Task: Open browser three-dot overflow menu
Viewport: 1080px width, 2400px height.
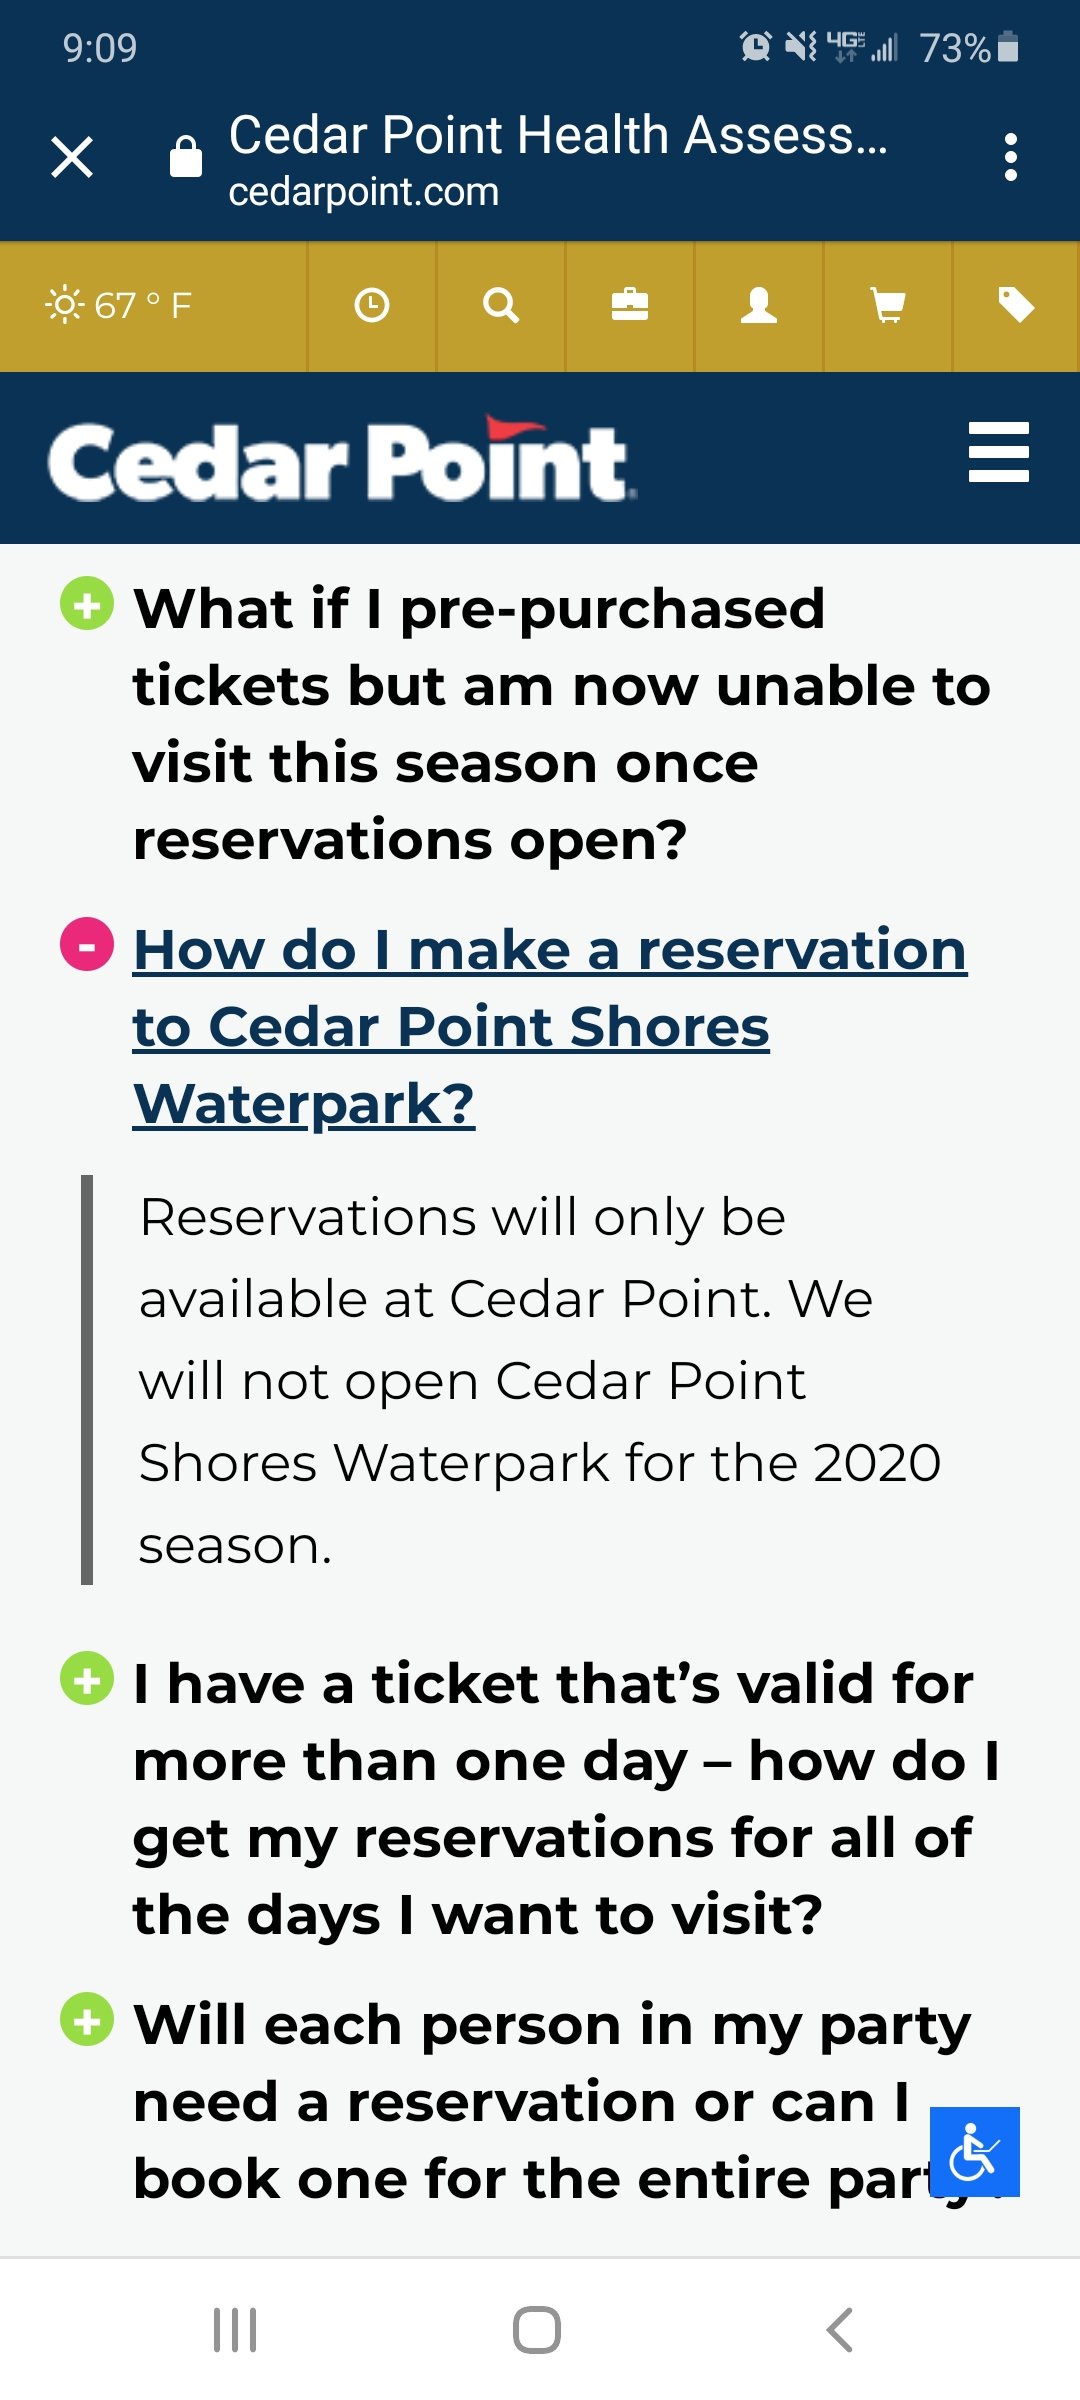Action: (1011, 157)
